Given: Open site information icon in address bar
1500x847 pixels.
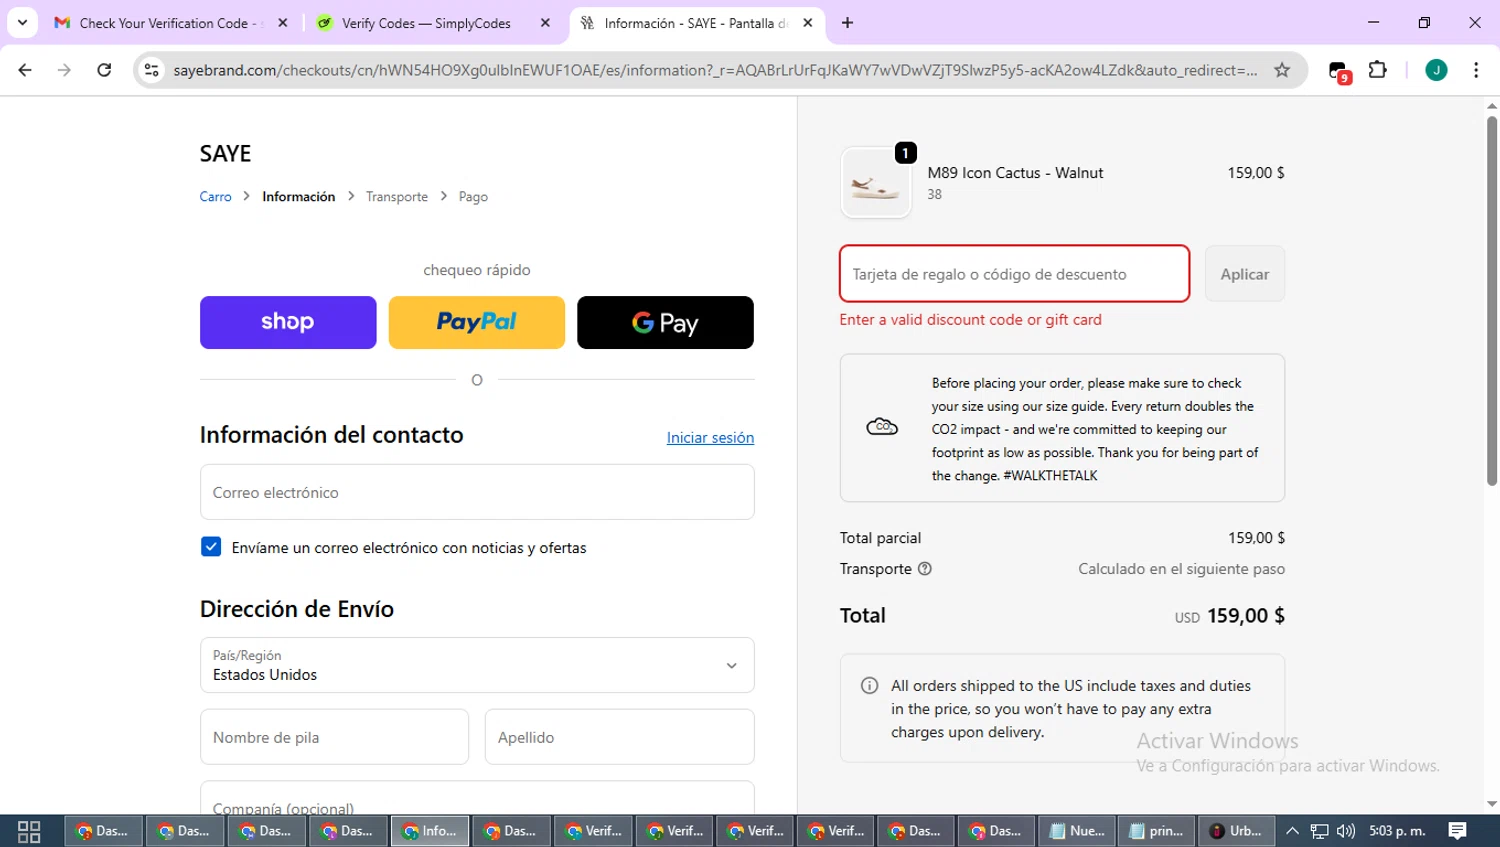Looking at the screenshot, I should tap(152, 70).
